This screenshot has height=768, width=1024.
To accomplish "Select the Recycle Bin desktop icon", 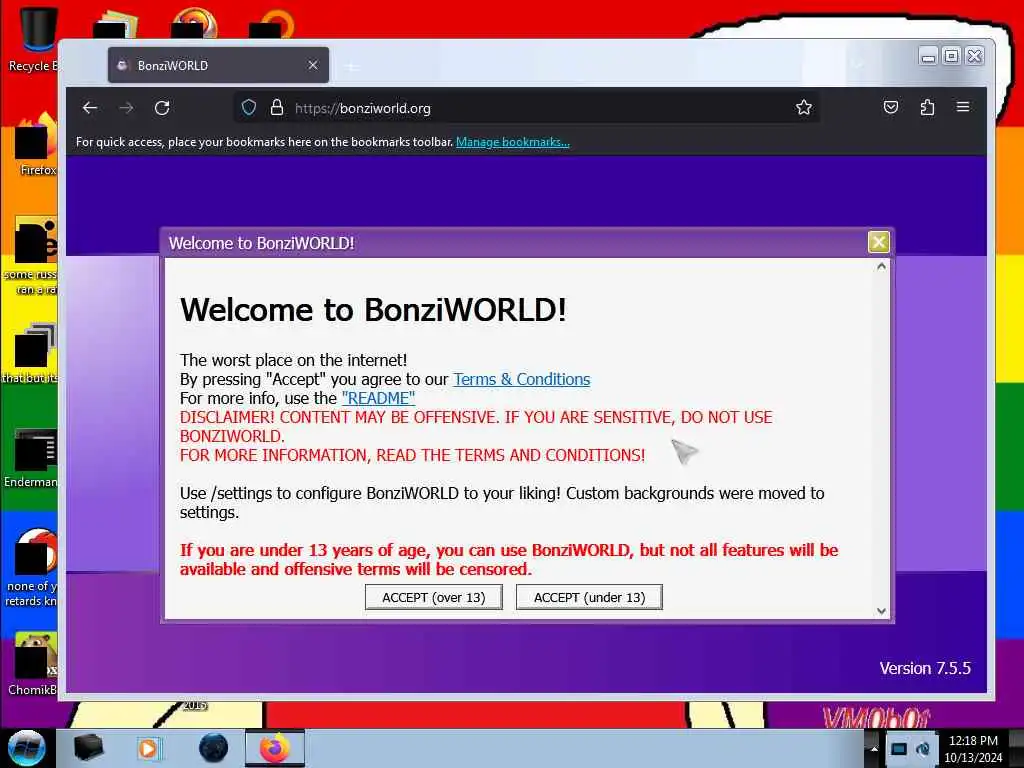I will (33, 39).
